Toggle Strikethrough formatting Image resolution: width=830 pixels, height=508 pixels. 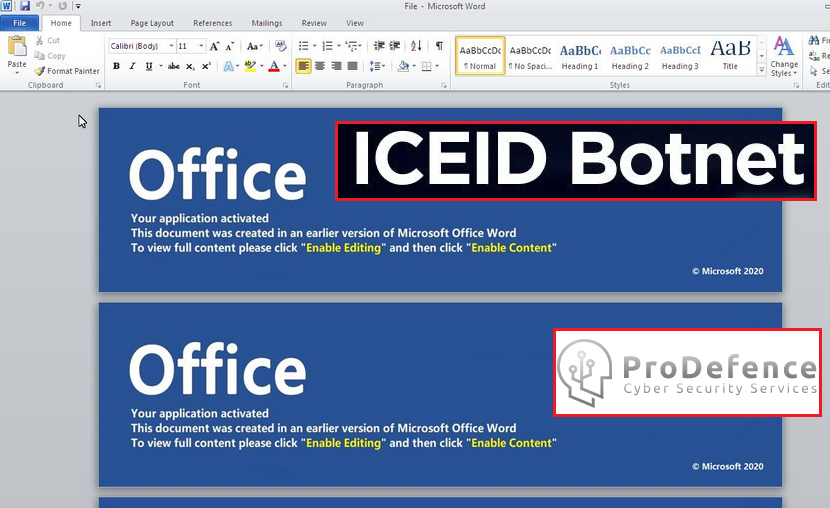174,66
